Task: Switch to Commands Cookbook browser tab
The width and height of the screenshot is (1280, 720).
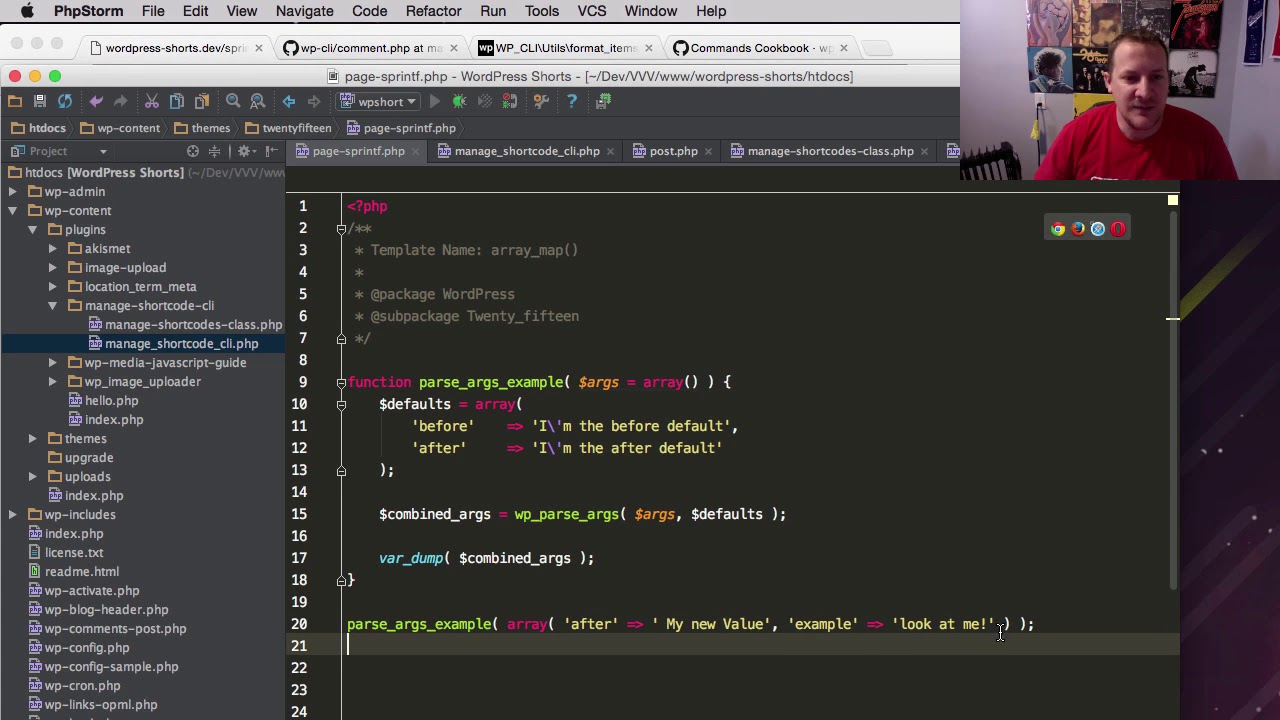Action: coord(760,48)
